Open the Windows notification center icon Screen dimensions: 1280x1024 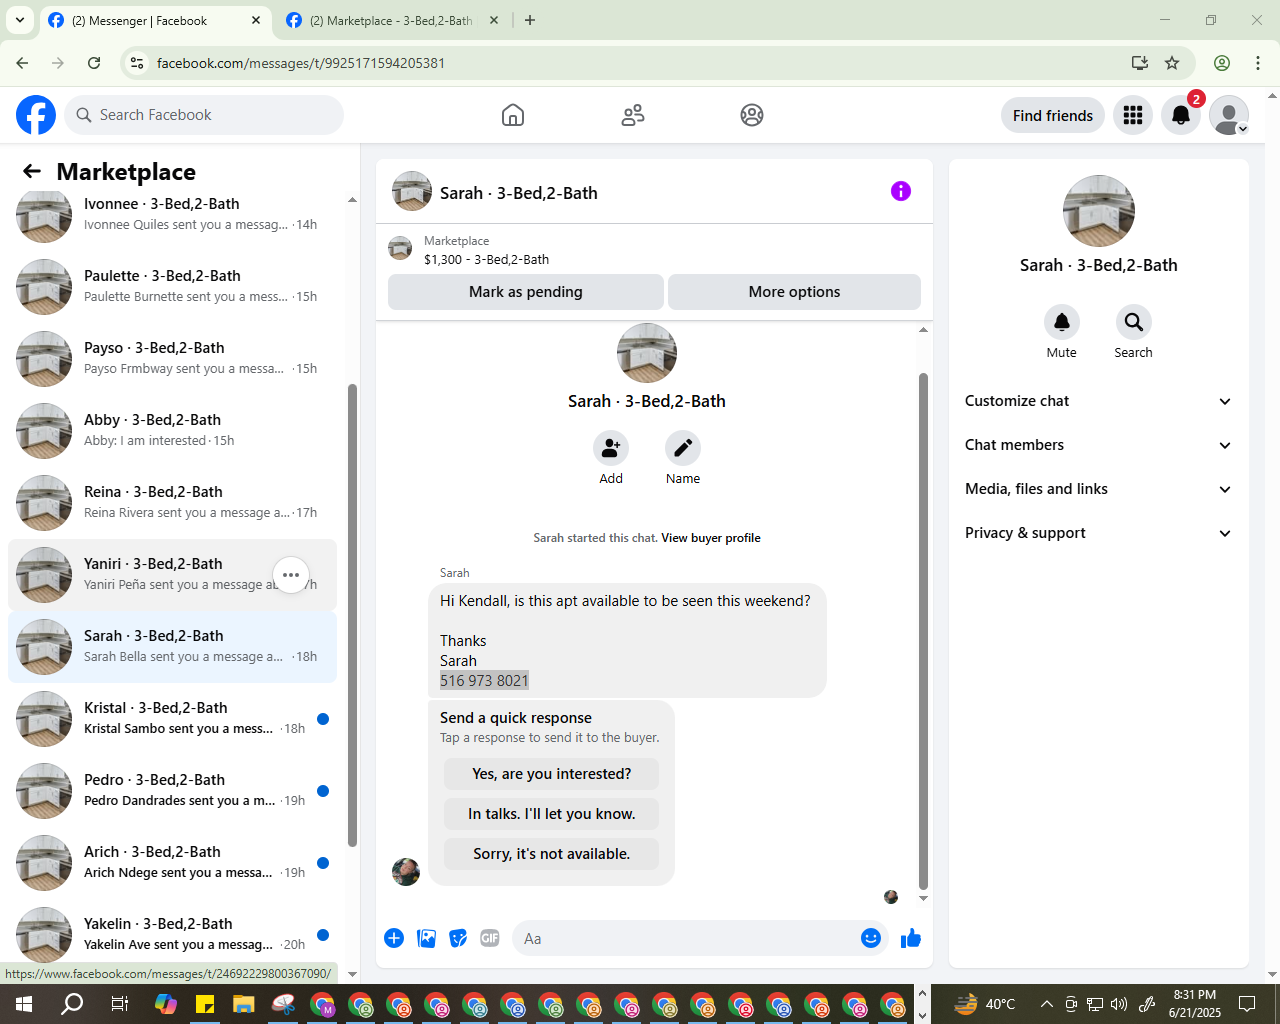[1247, 1004]
